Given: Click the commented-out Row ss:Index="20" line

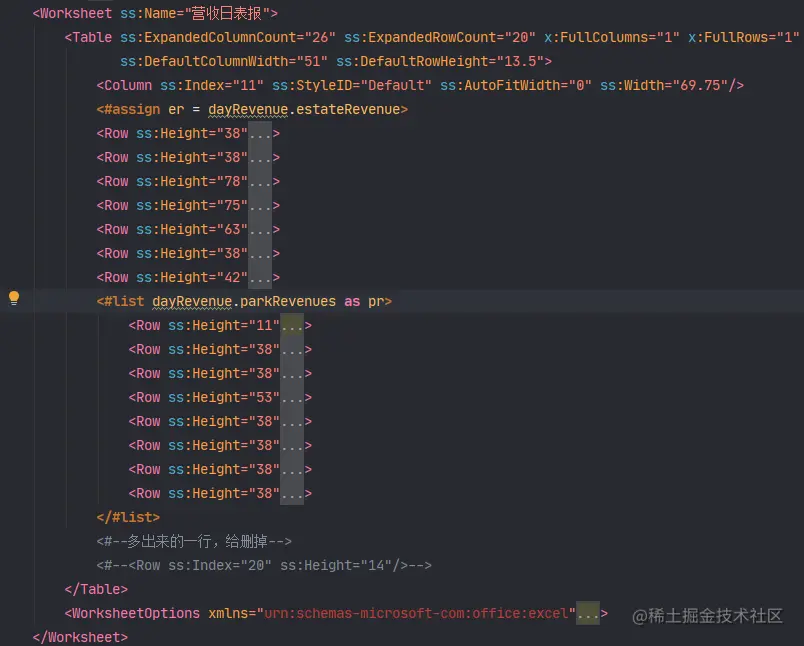Looking at the screenshot, I should [x=264, y=566].
